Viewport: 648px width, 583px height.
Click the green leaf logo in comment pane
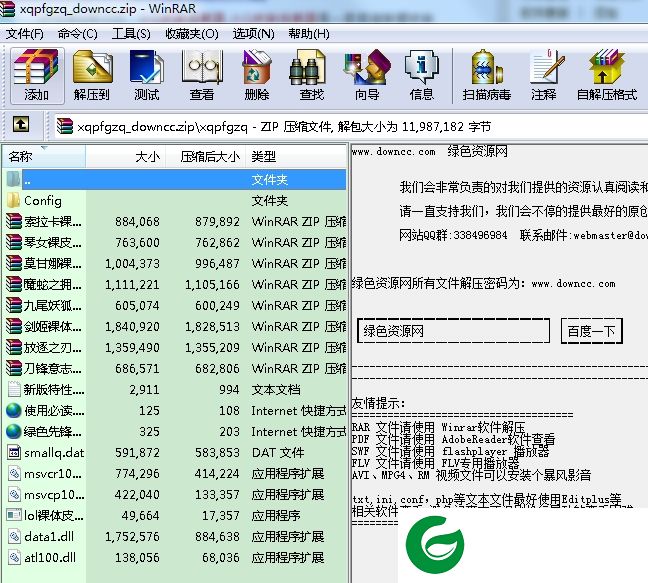[435, 544]
